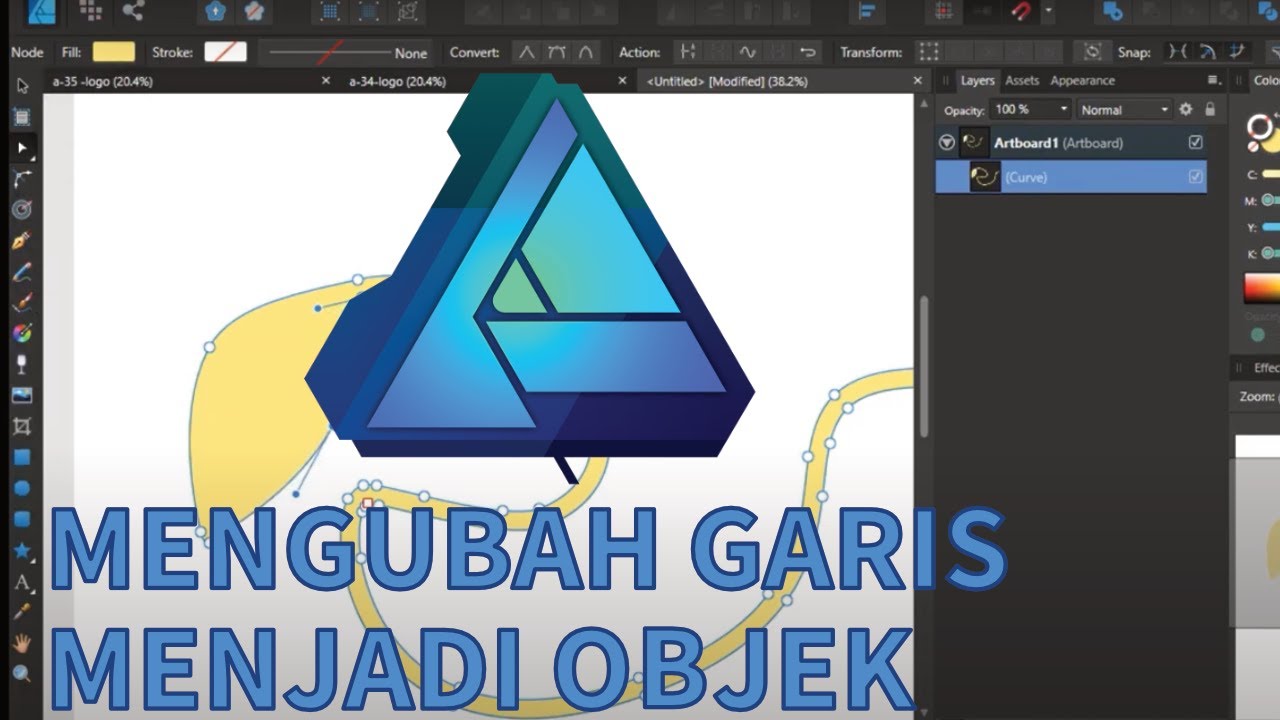The width and height of the screenshot is (1280, 720).
Task: Open the Normal blend mode dropdown
Action: [x=1125, y=109]
